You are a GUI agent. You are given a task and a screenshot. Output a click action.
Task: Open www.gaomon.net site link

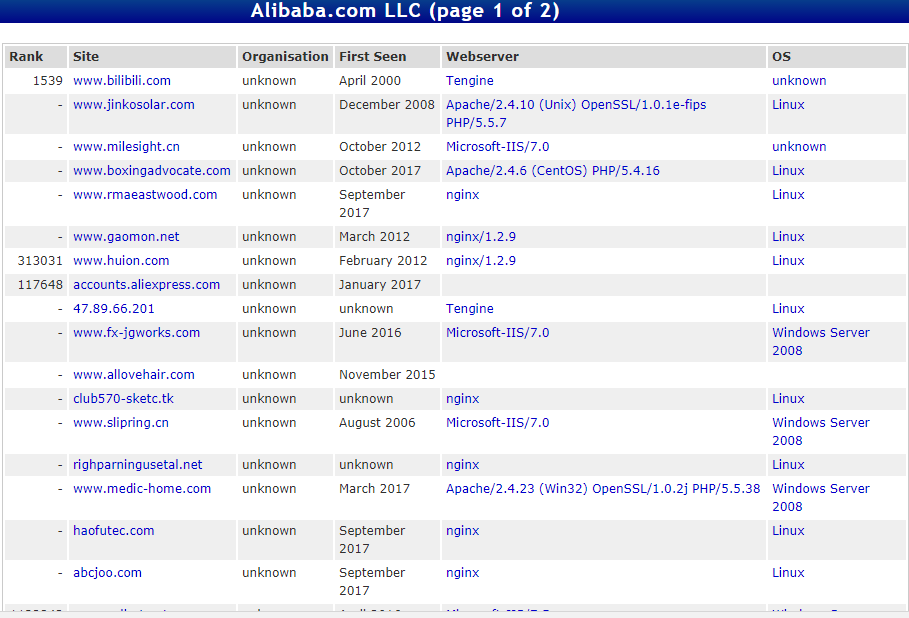[x=126, y=237]
